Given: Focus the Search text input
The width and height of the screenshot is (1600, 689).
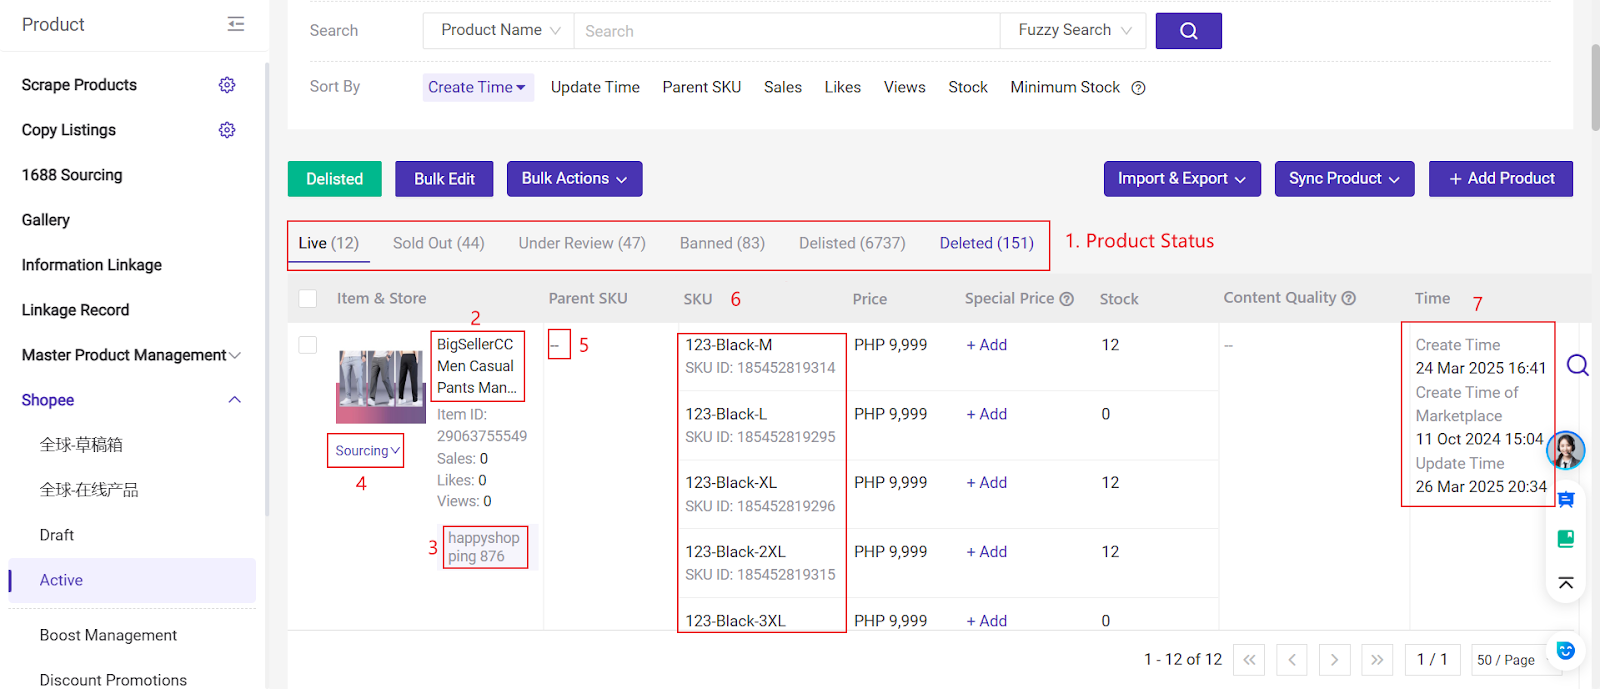Looking at the screenshot, I should pyautogui.click(x=787, y=31).
